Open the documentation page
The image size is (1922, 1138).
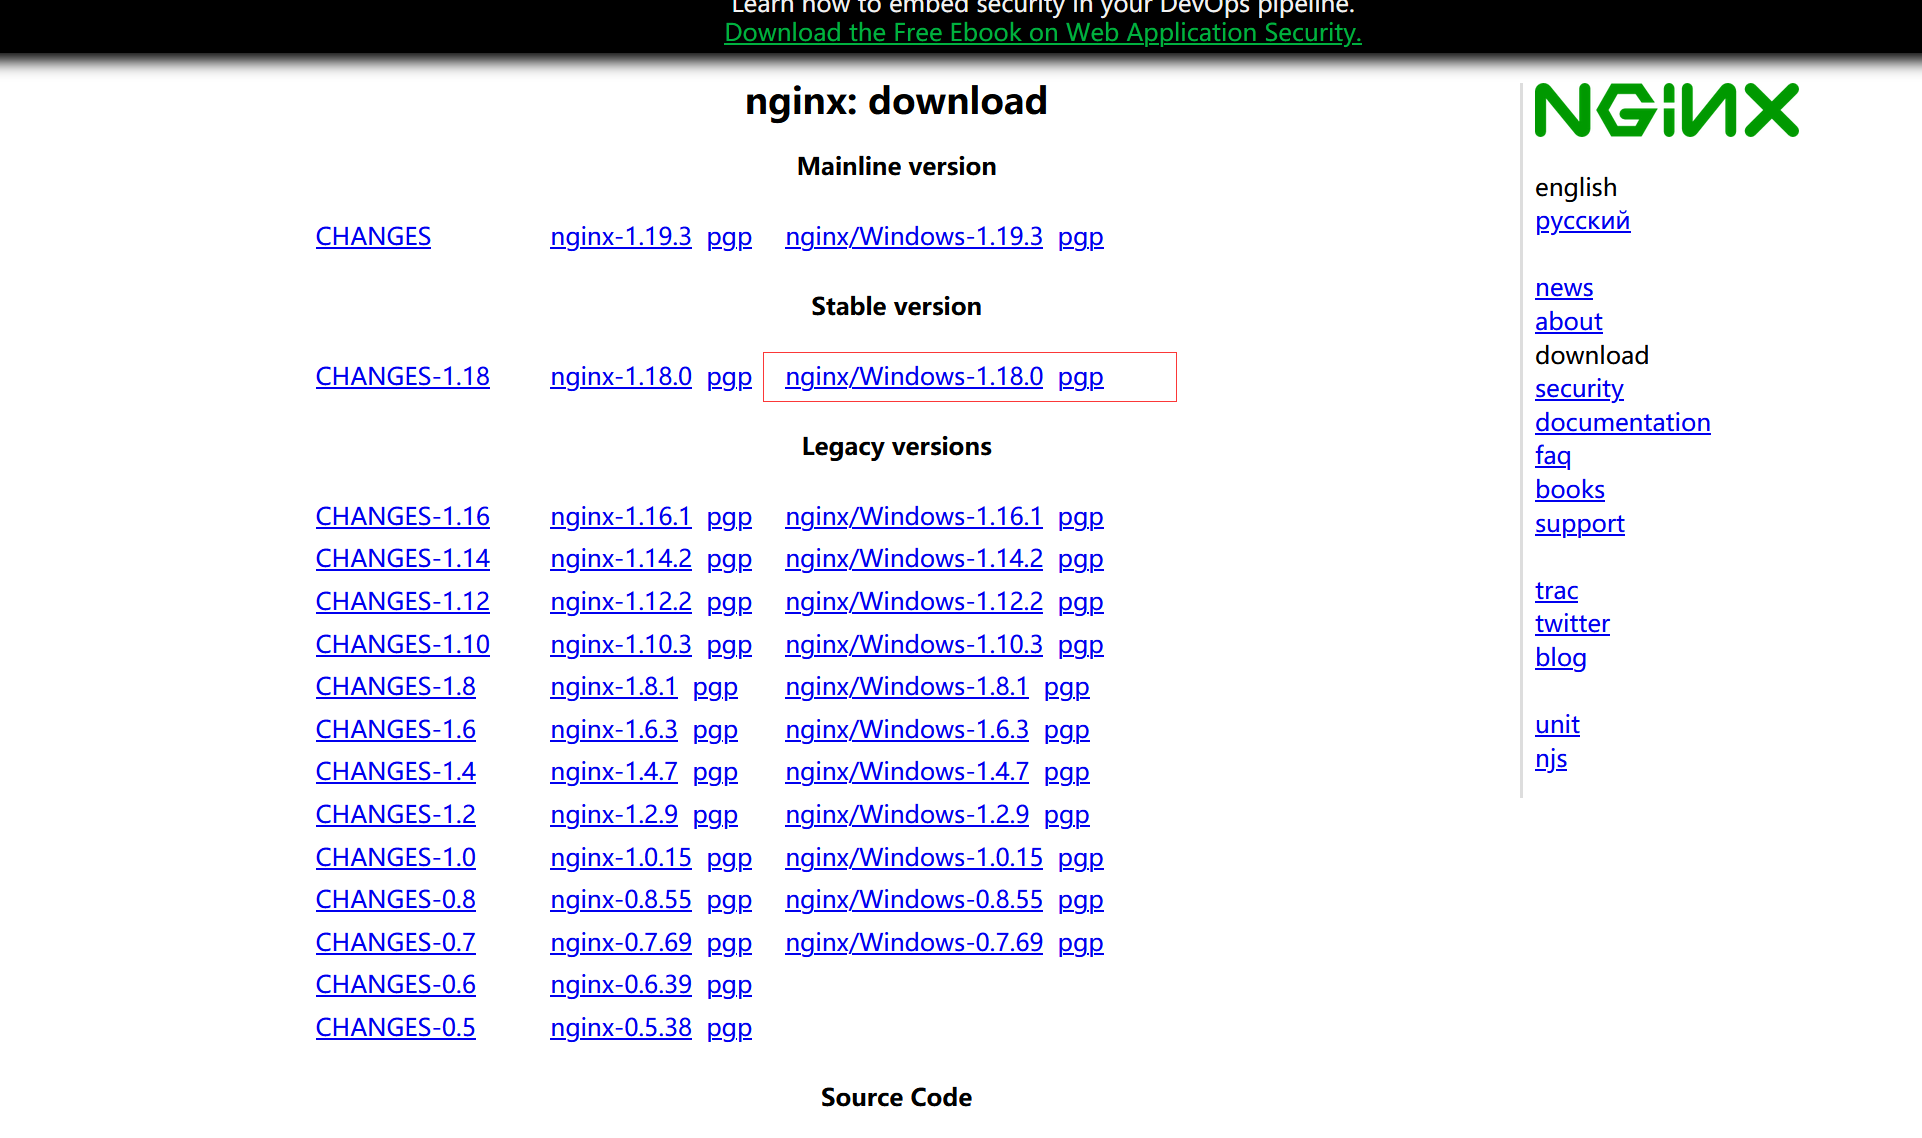pos(1622,423)
